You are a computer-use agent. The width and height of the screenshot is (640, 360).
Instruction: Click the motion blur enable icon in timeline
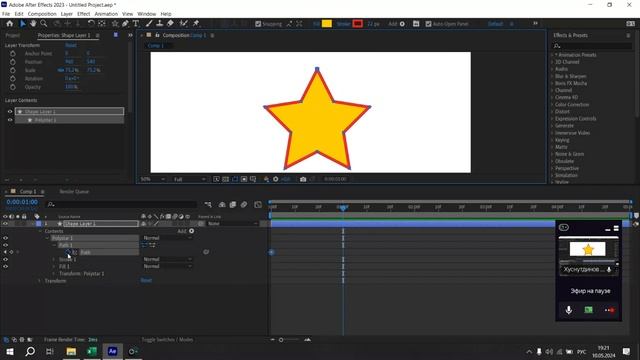point(244,204)
